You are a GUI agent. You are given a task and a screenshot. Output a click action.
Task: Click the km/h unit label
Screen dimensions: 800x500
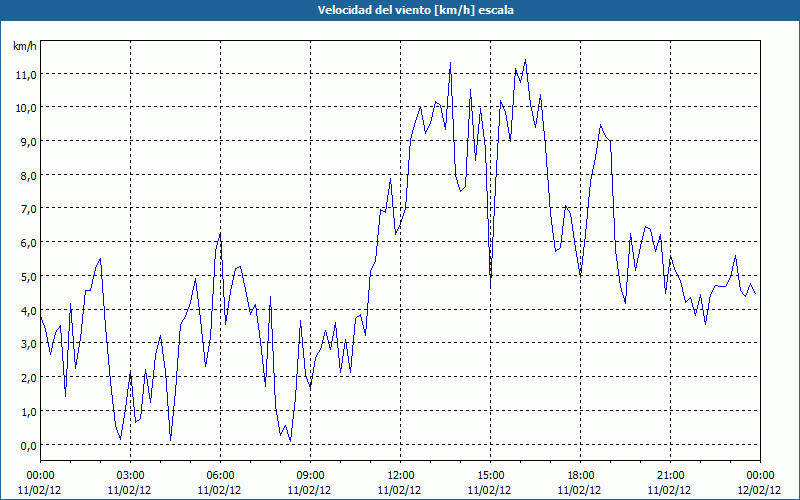(24, 46)
